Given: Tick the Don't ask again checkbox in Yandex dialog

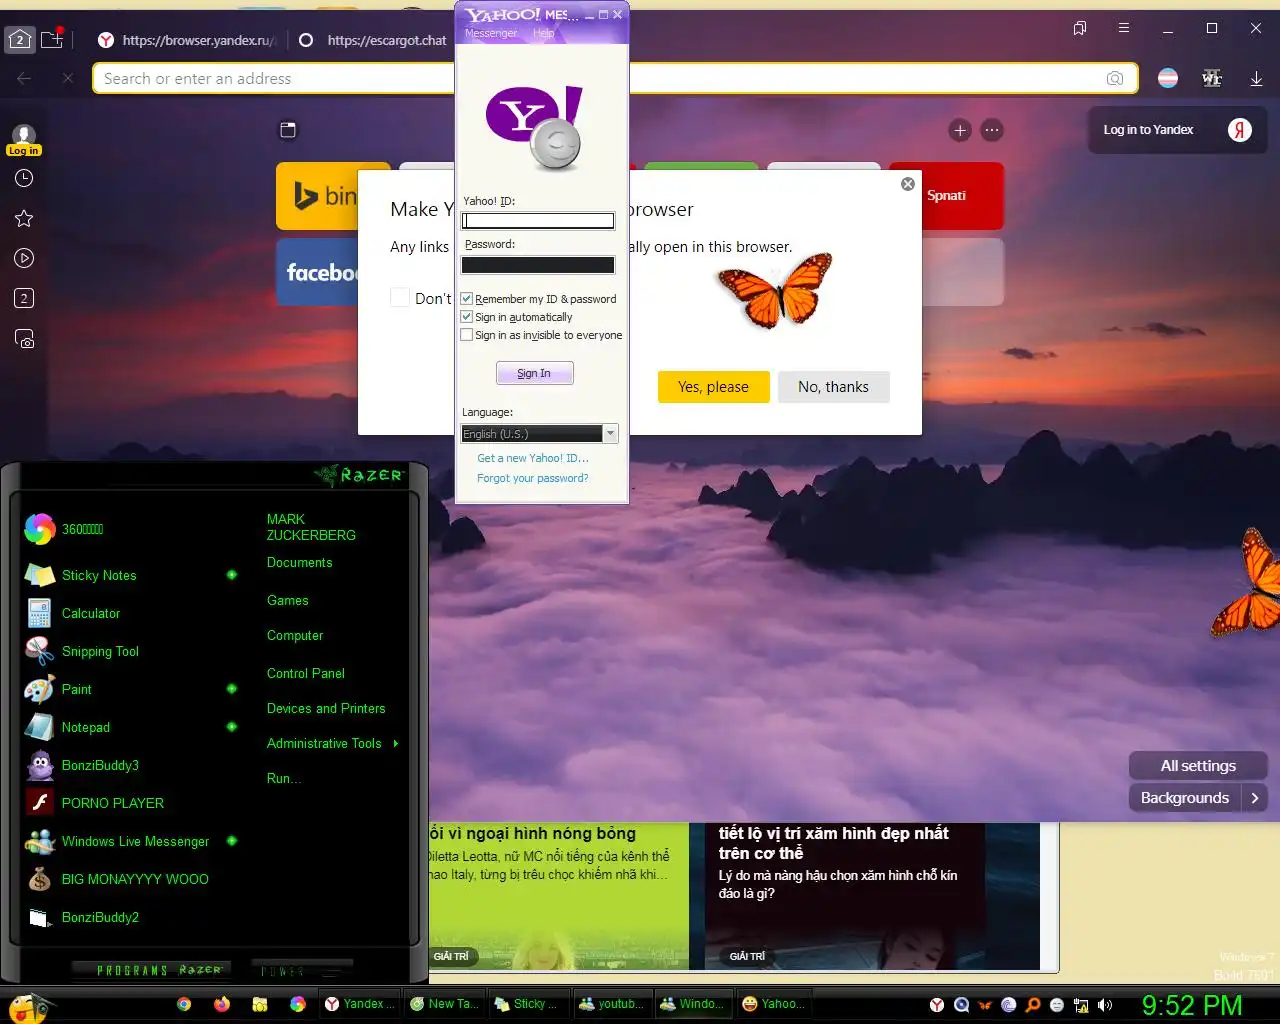Looking at the screenshot, I should pos(400,298).
